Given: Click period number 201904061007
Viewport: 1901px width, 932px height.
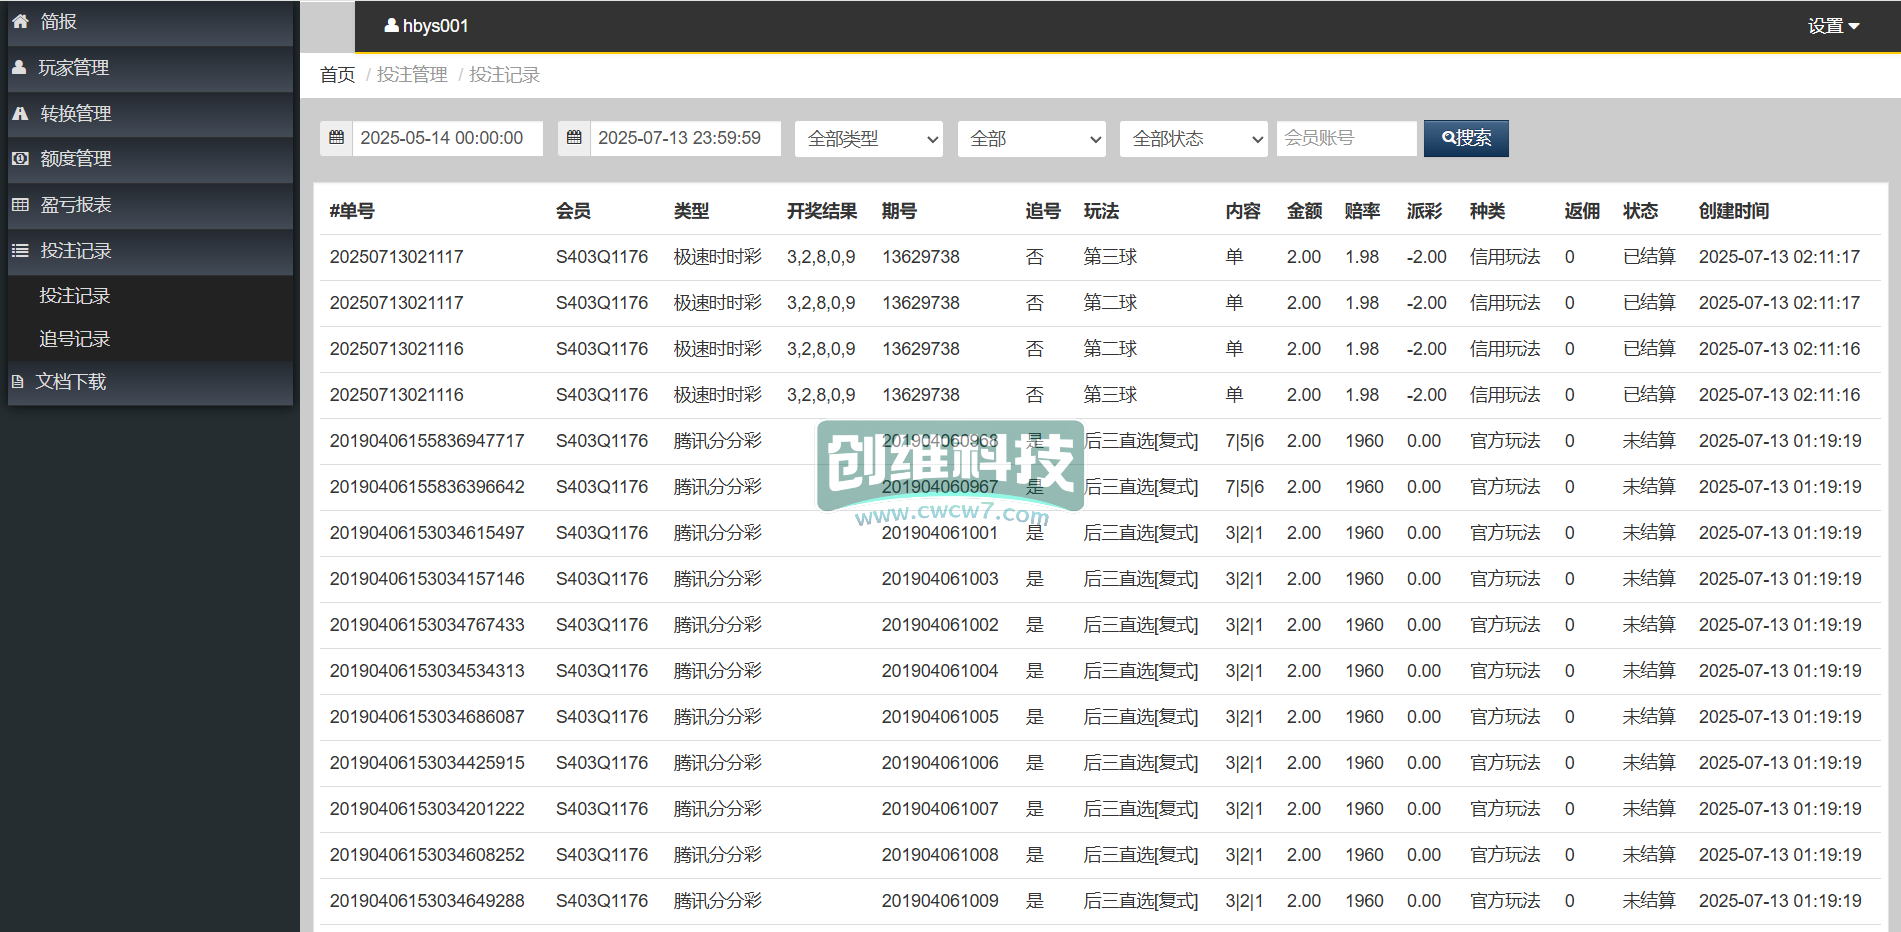Looking at the screenshot, I should (x=940, y=809).
